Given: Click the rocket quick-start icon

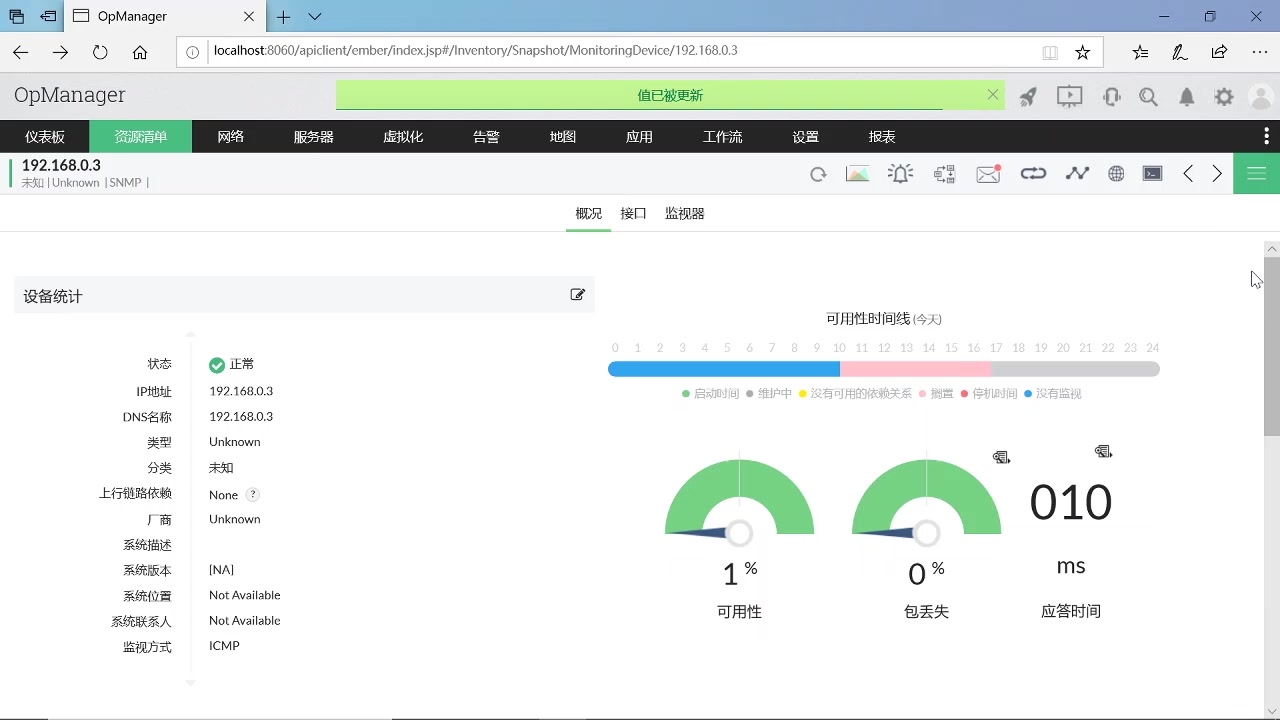Looking at the screenshot, I should click(1028, 97).
